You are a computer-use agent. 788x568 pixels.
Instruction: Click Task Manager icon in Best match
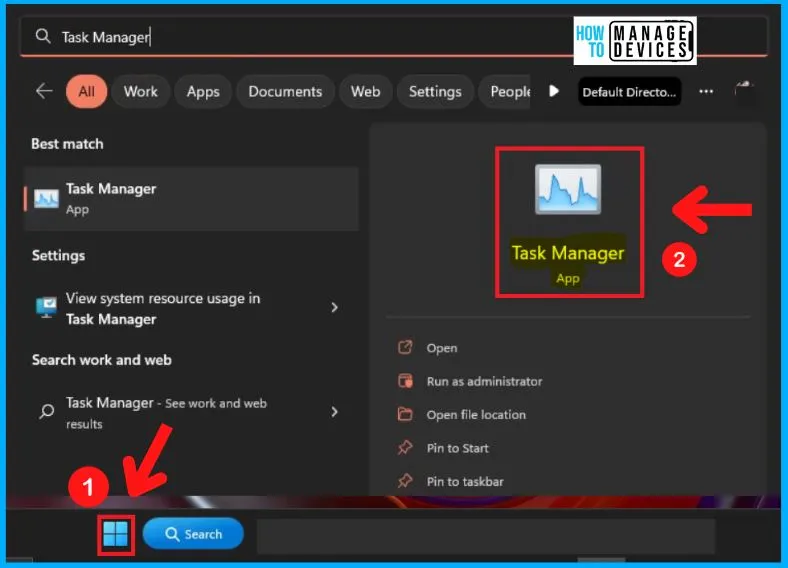pyautogui.click(x=46, y=199)
